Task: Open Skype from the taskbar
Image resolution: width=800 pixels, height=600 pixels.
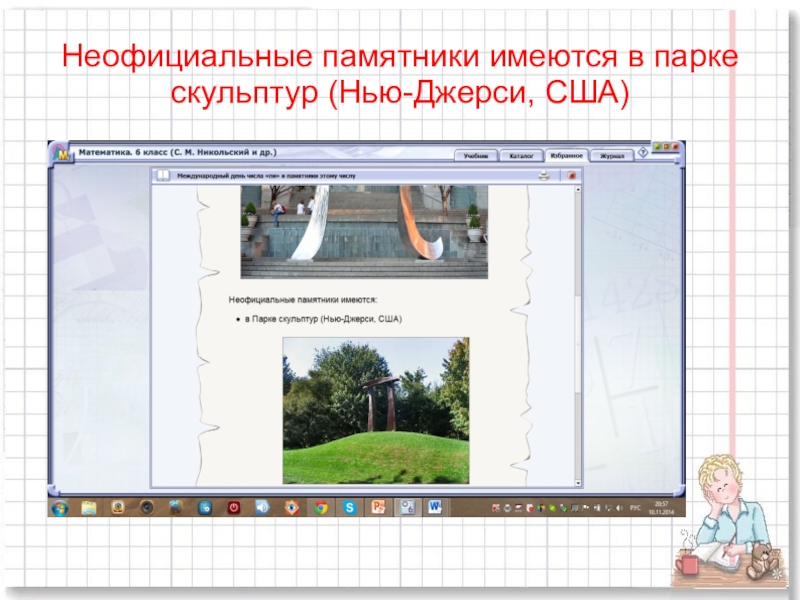Action: (349, 508)
